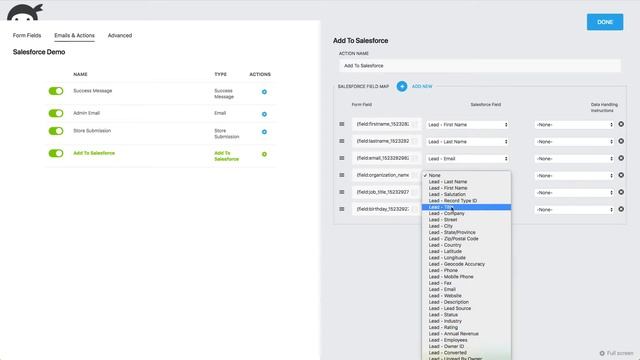Open settings gear for Admin Email action
The width and height of the screenshot is (640, 360).
264,114
